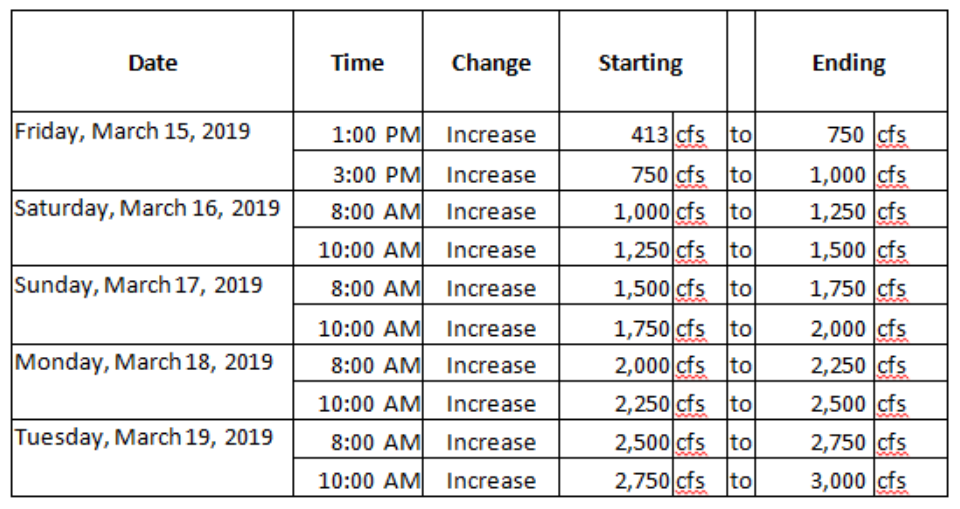
Task: Select the Tuesday, March 19, 2019 cell
Action: (x=144, y=437)
